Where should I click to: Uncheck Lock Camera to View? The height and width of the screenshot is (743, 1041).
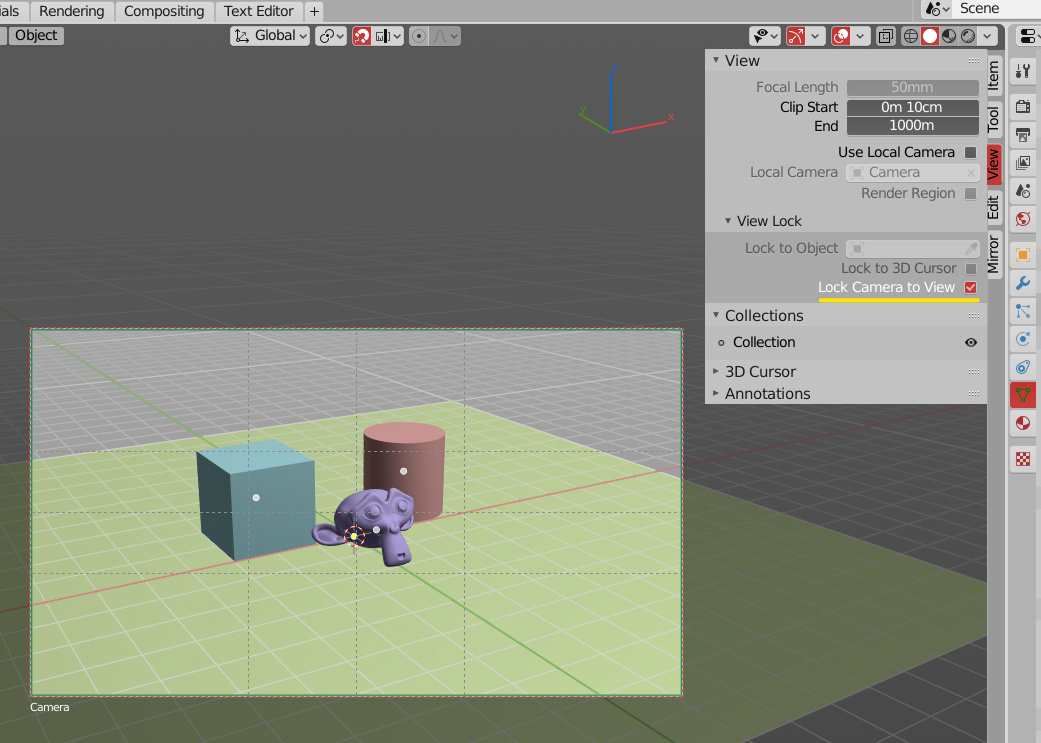click(971, 288)
